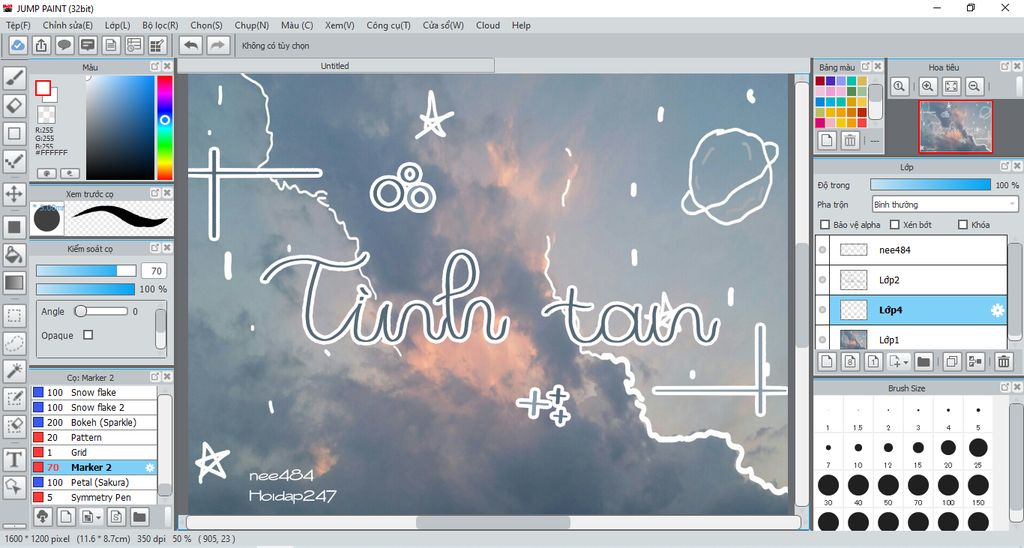This screenshot has width=1024, height=548.
Task: Select the Petal (Sakura) brush
Action: (x=95, y=482)
